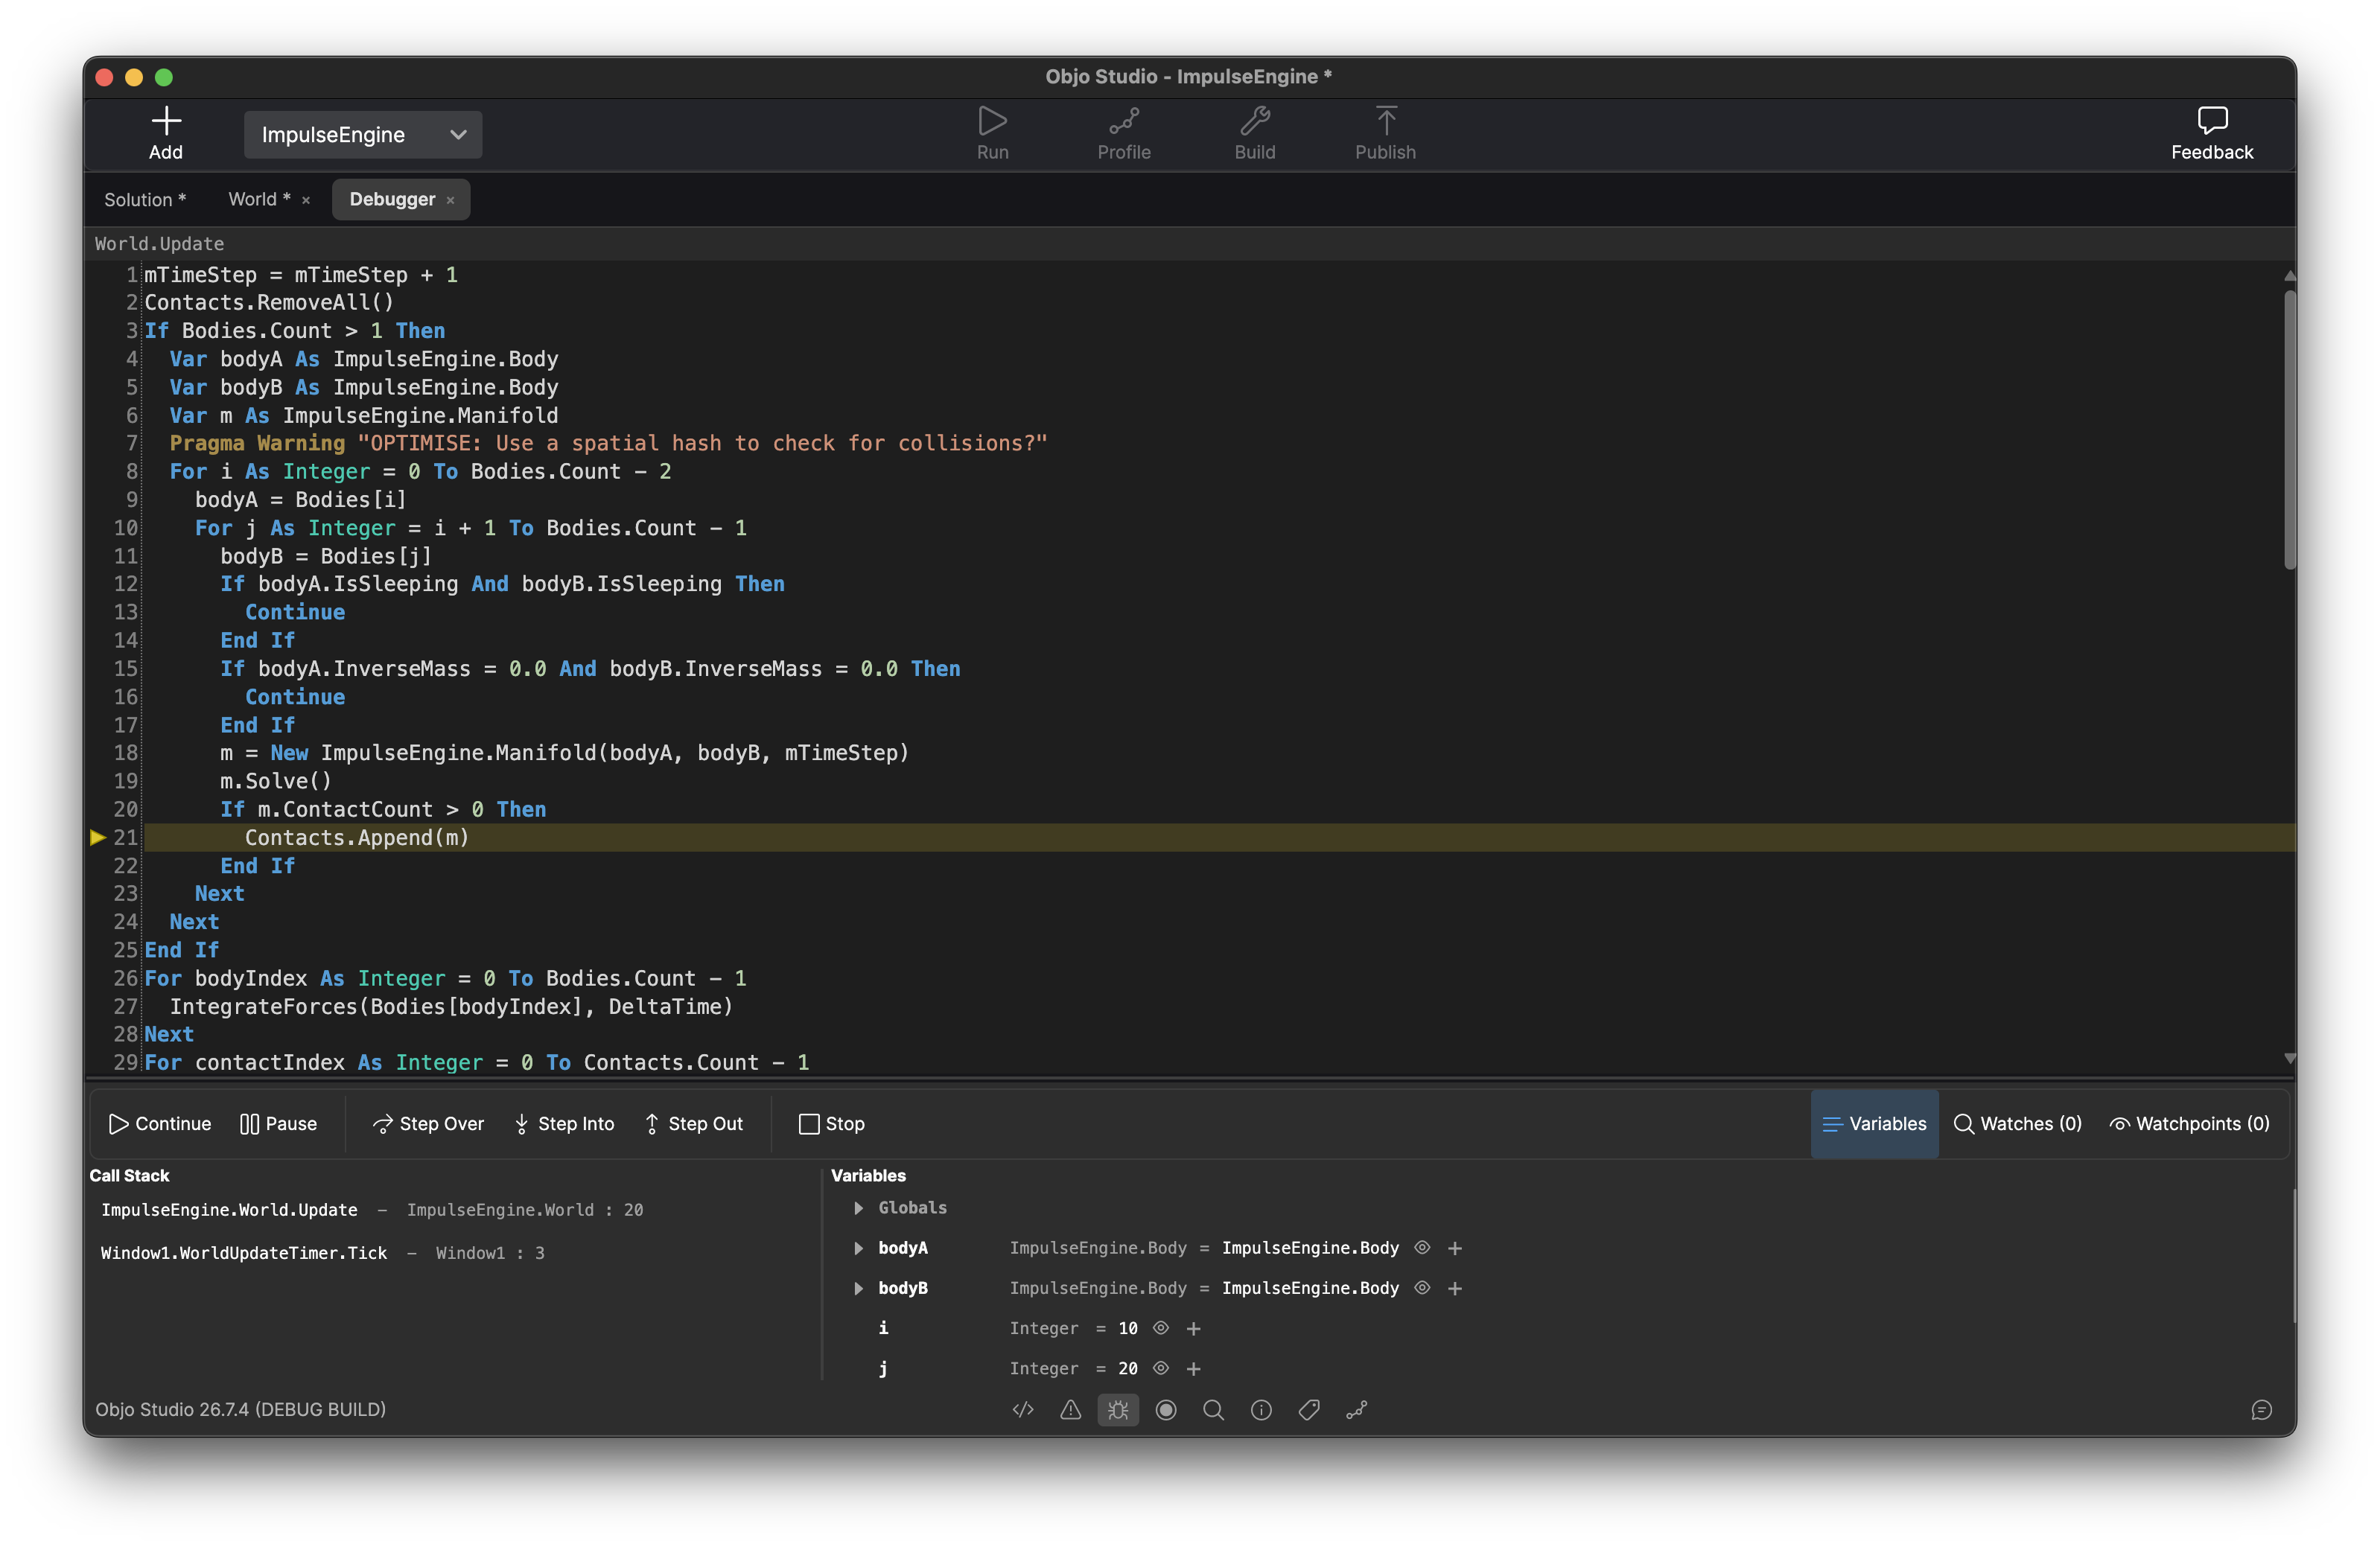The image size is (2380, 1547).
Task: Click the IntegrateForces code line
Action: (451, 1006)
